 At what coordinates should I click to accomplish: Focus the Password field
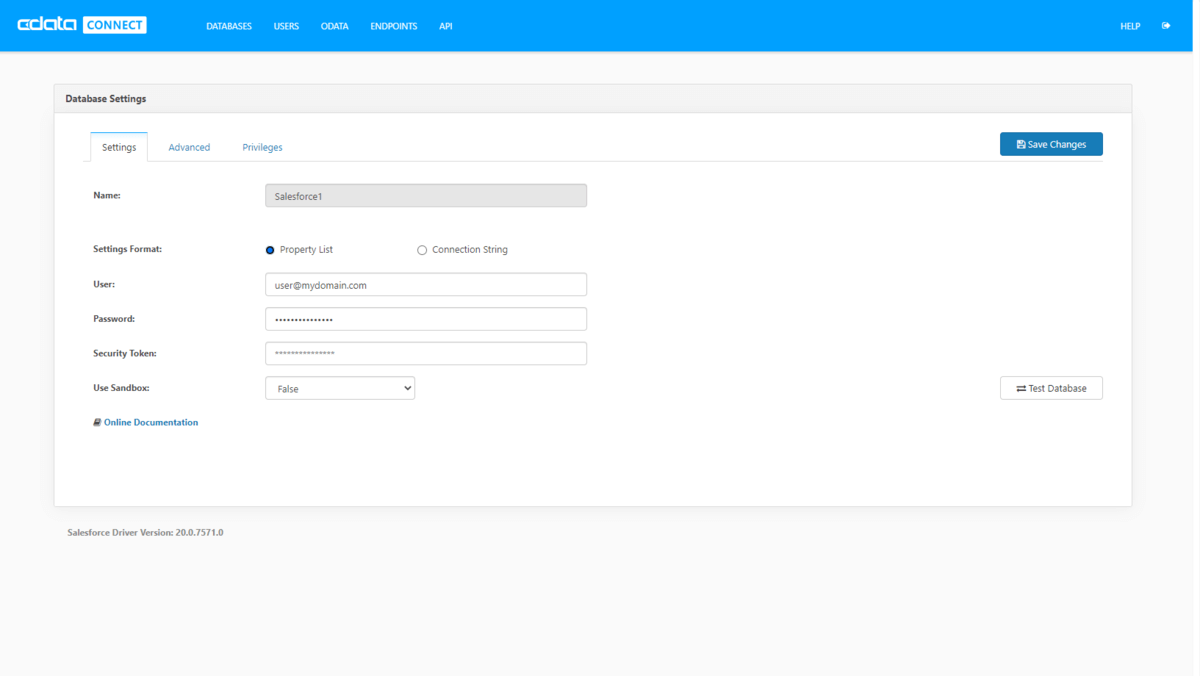point(426,319)
